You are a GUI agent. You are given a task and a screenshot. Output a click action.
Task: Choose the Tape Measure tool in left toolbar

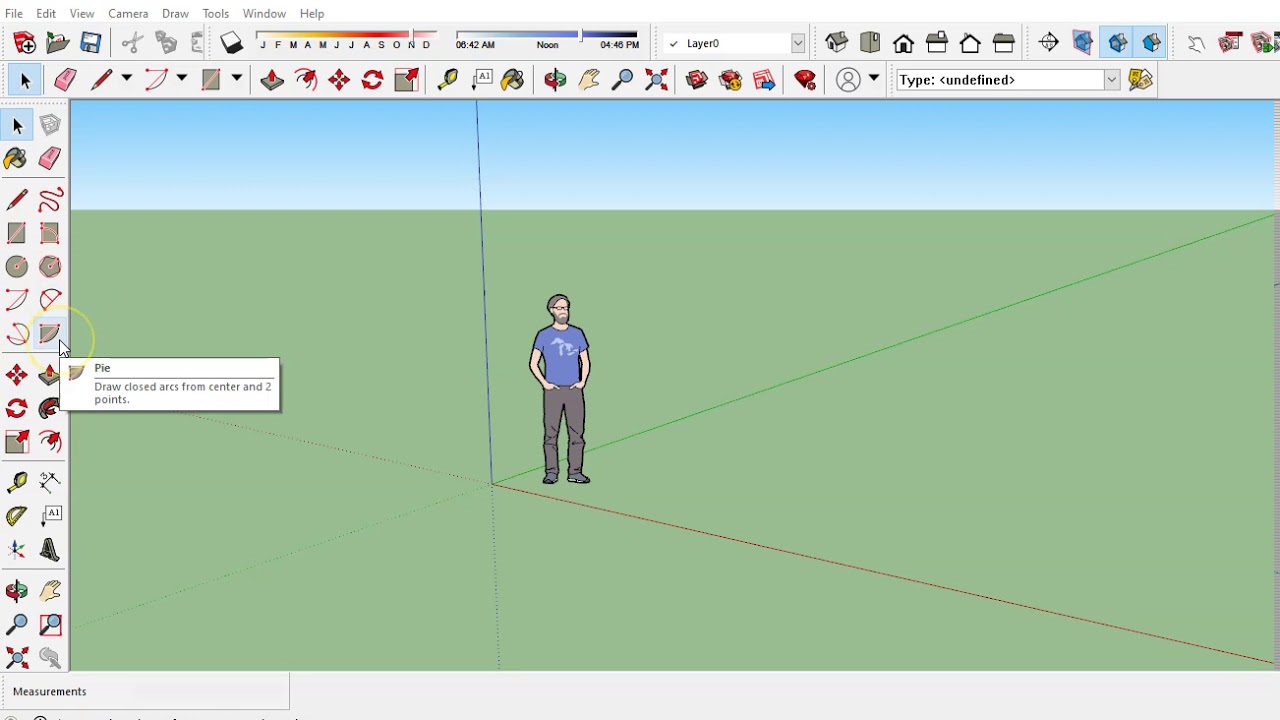(x=17, y=483)
